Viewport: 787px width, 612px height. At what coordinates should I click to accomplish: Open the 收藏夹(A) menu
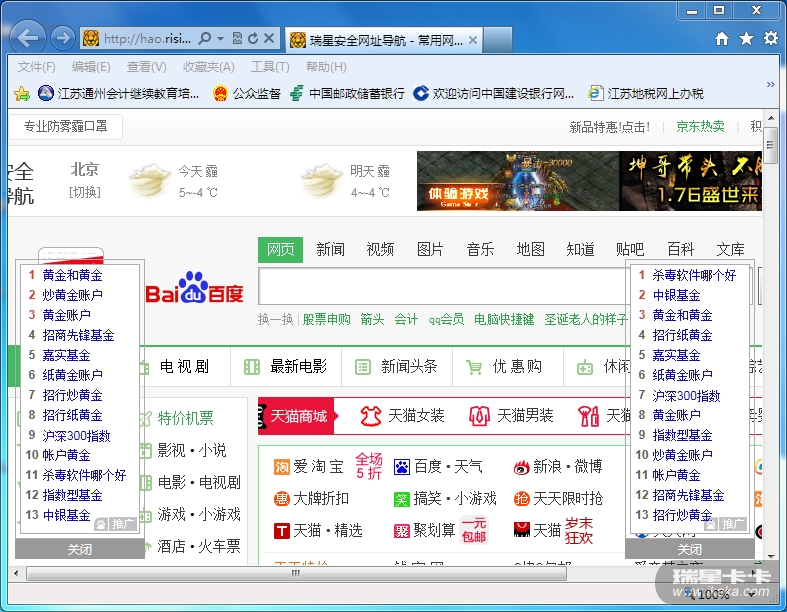tap(209, 67)
